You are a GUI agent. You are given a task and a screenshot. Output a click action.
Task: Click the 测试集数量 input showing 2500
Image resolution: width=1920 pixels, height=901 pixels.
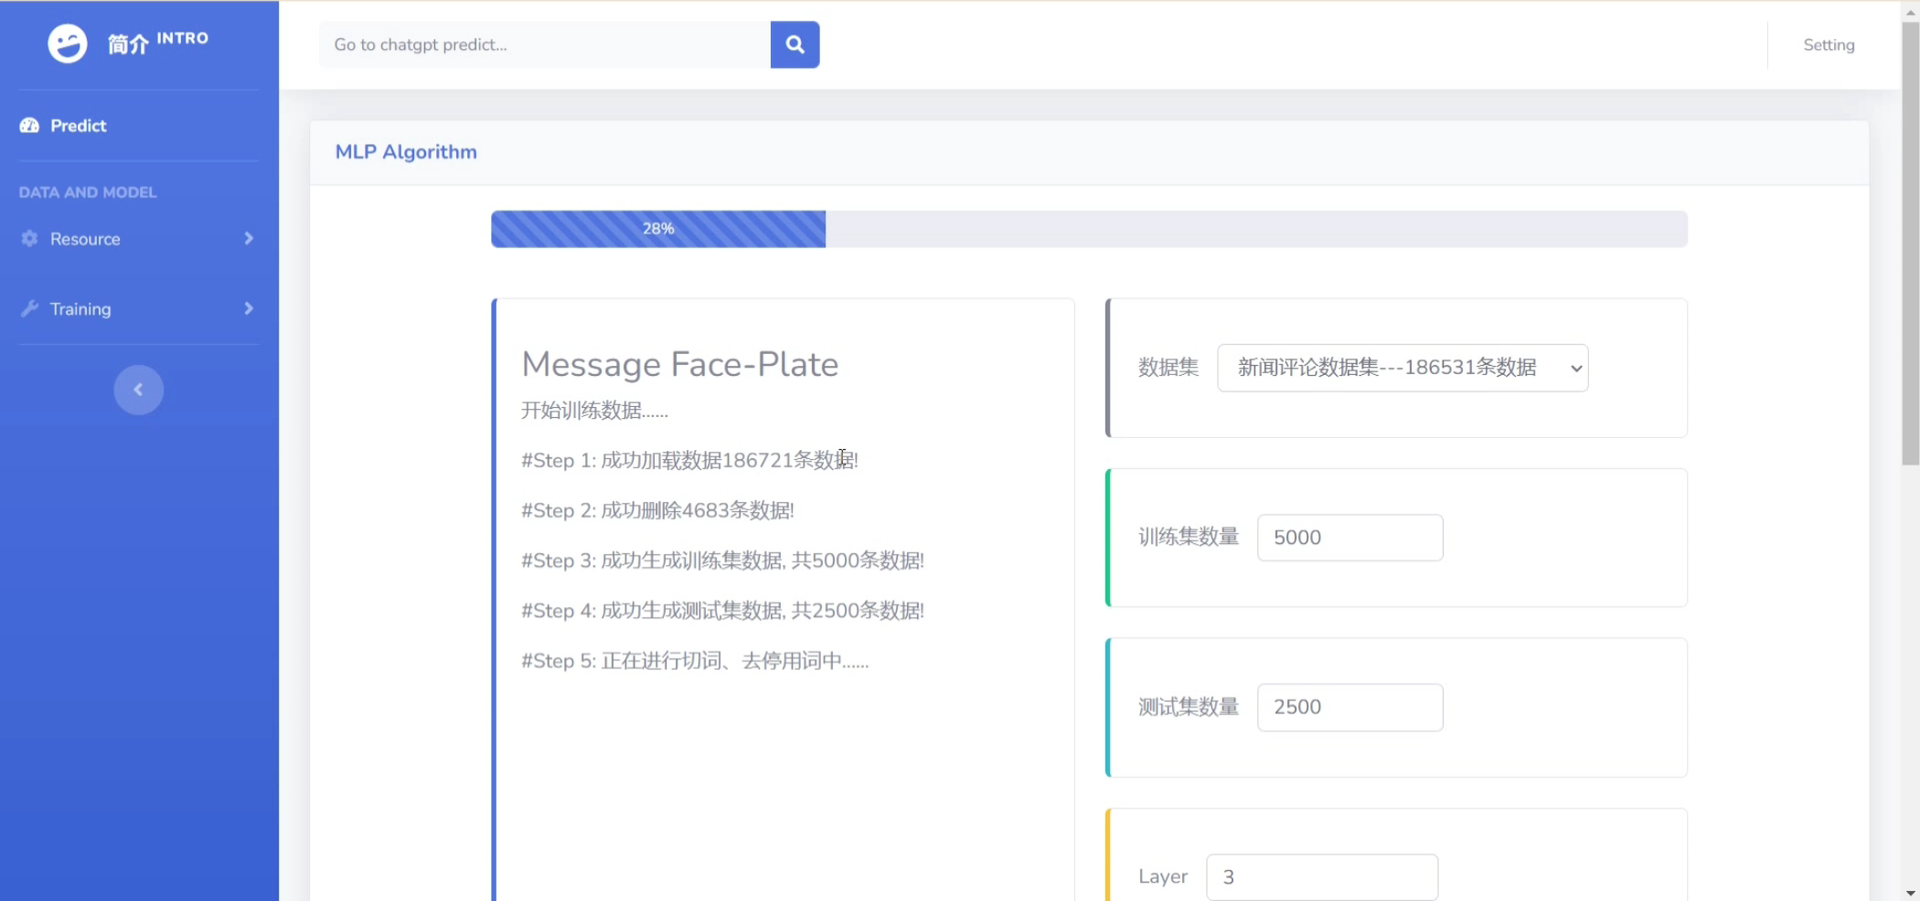pyautogui.click(x=1350, y=708)
